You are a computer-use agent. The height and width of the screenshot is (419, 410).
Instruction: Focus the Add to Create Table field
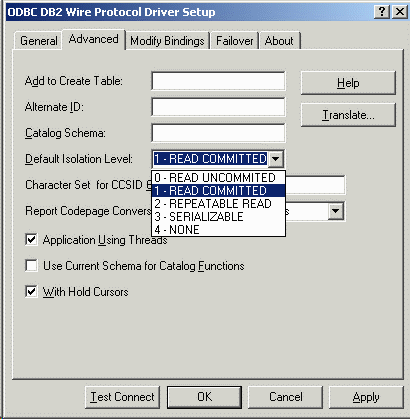point(218,81)
